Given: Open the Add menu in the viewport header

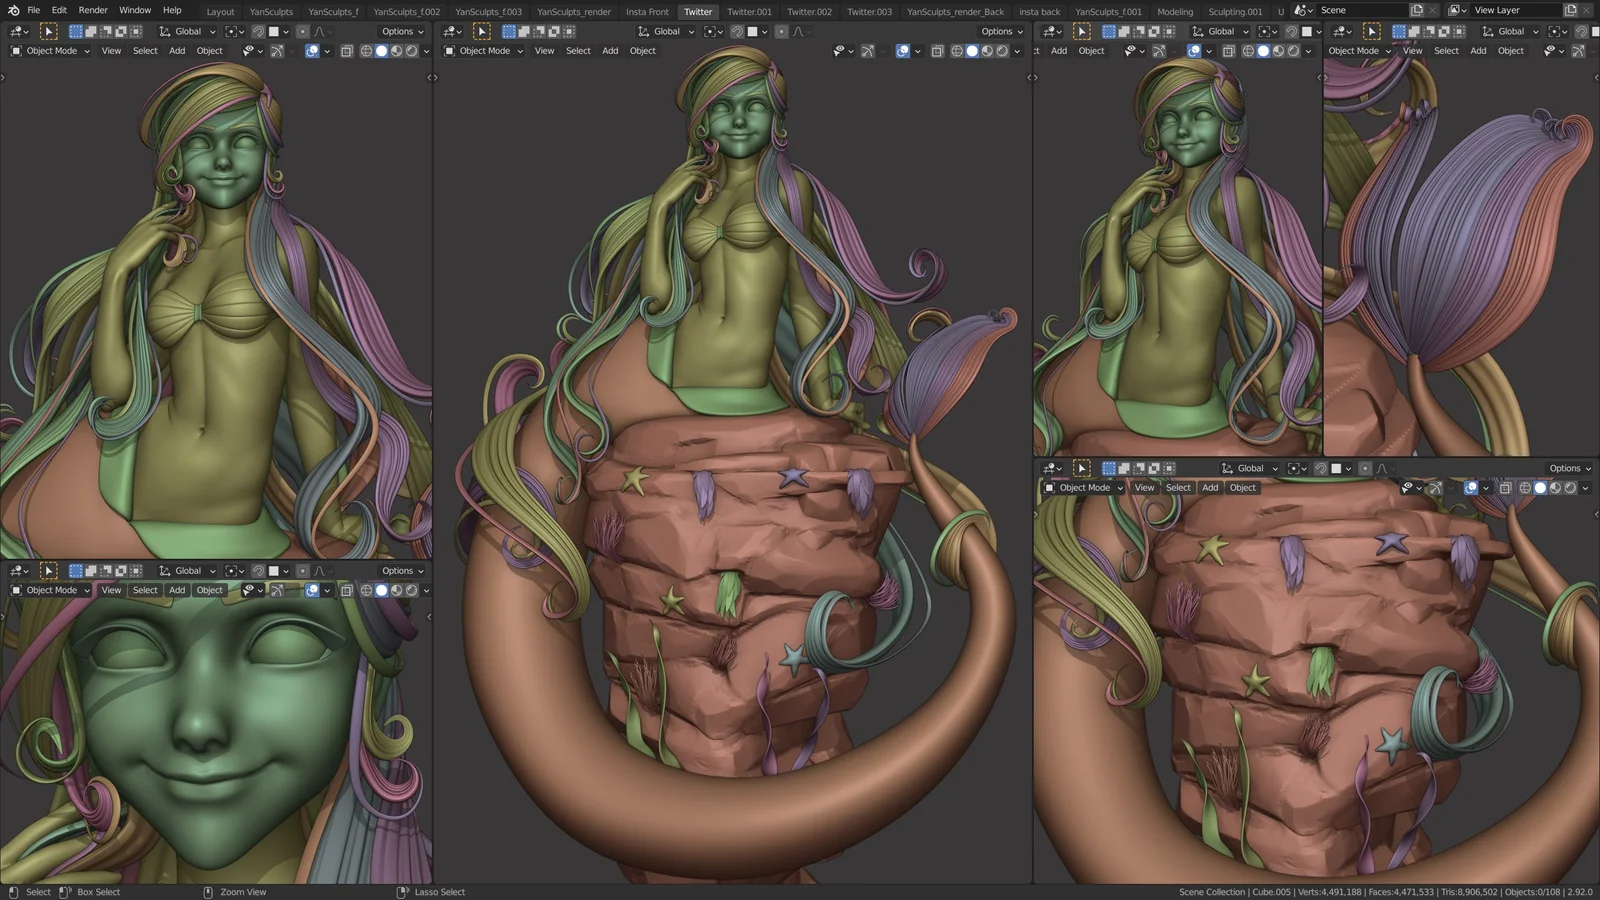Looking at the screenshot, I should pyautogui.click(x=176, y=50).
